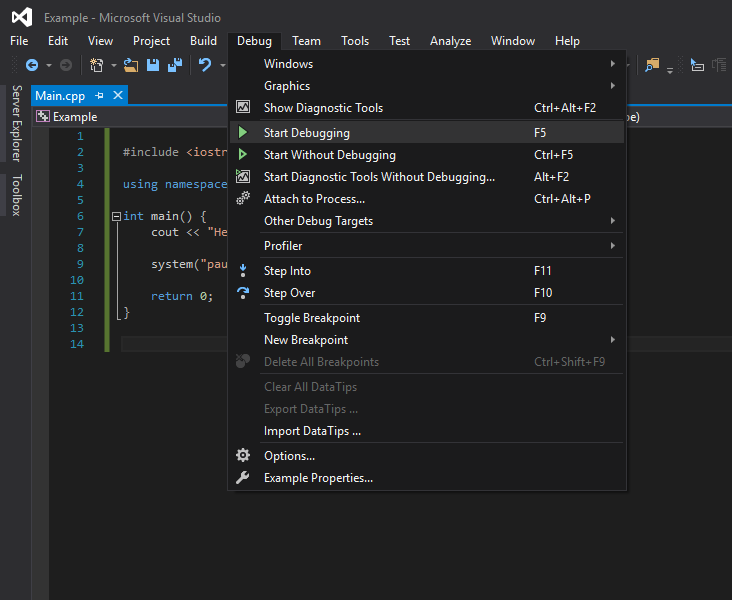Viewport: 732px width, 600px height.
Task: Click the Attach to Process gears icon
Action: pos(243,198)
